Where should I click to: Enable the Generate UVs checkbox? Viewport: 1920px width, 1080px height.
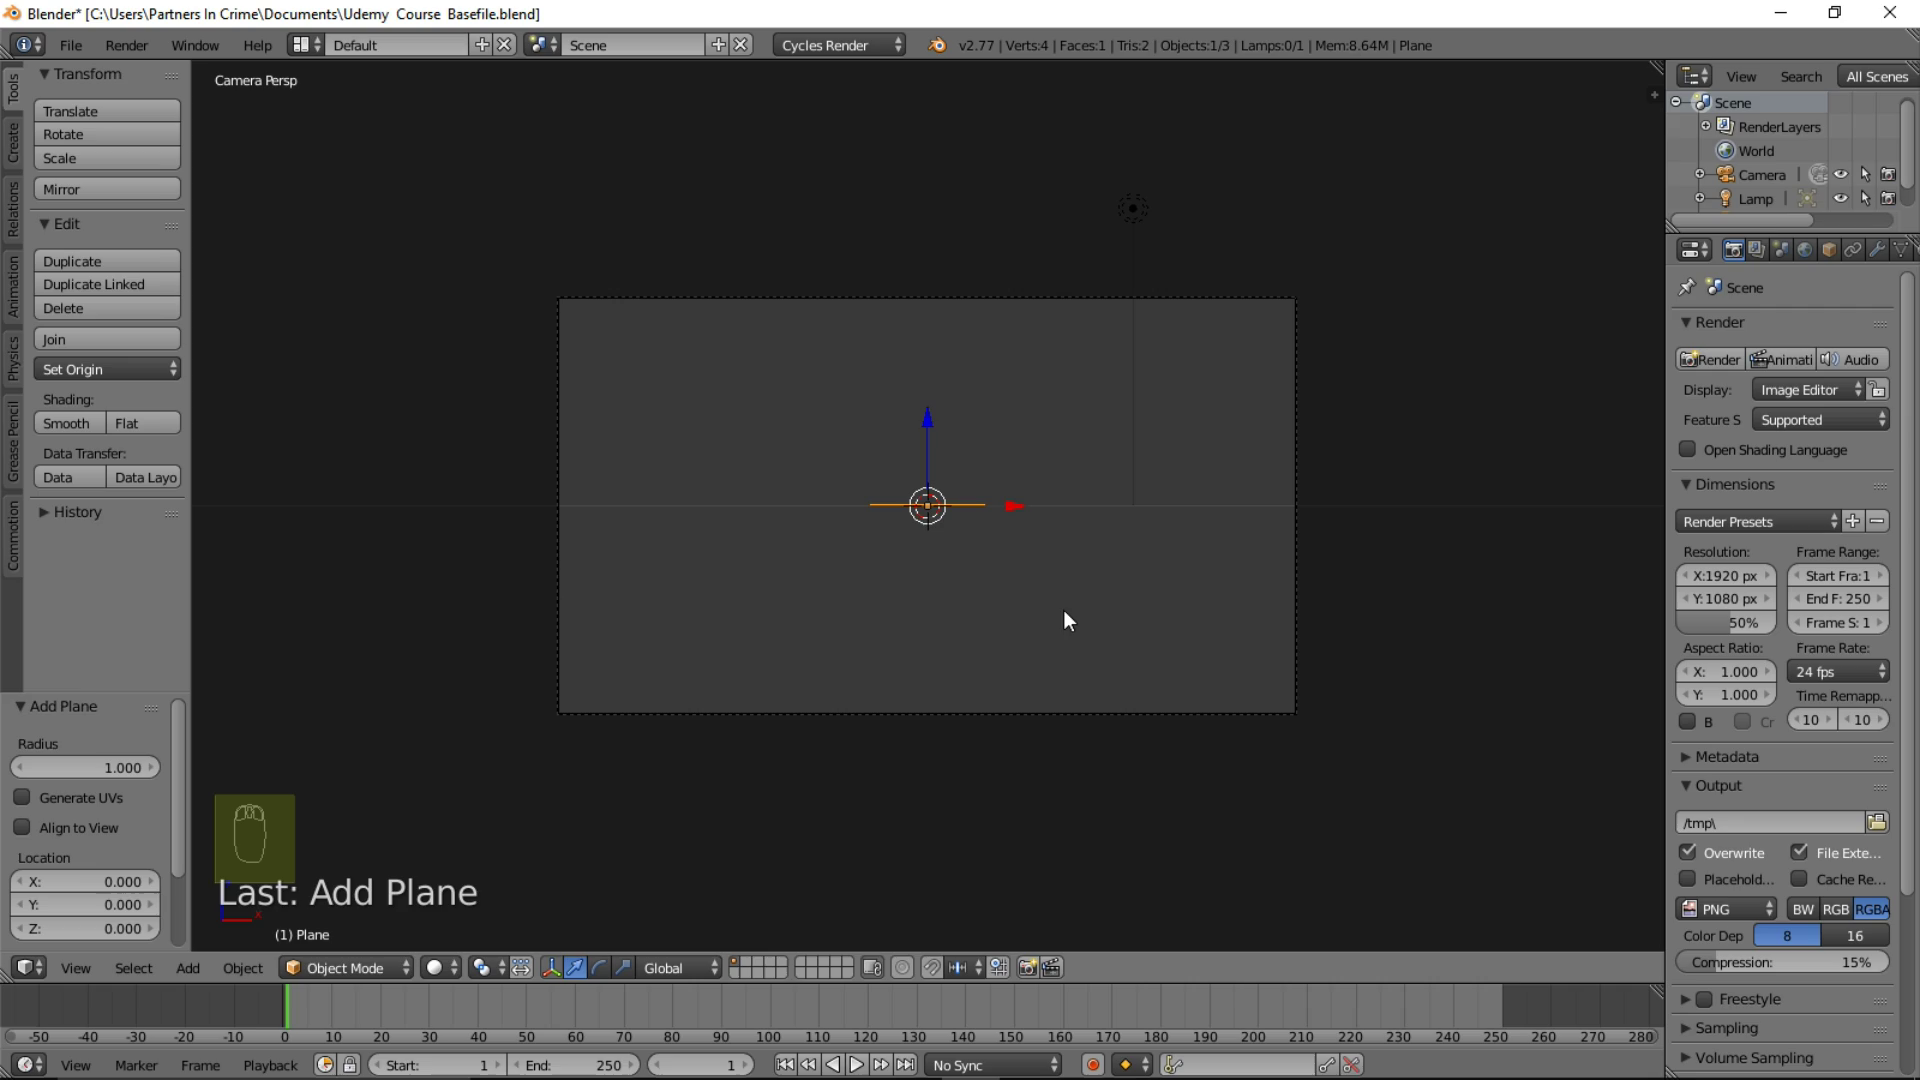click(x=22, y=797)
